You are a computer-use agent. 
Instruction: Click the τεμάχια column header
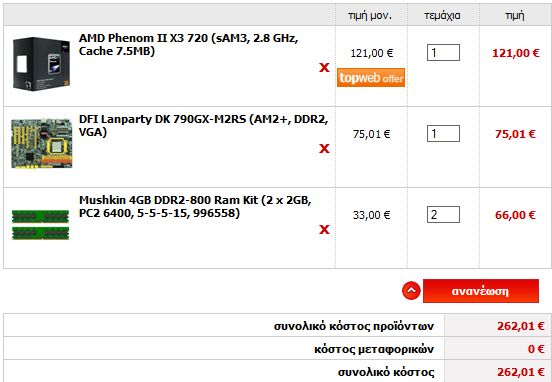point(443,16)
